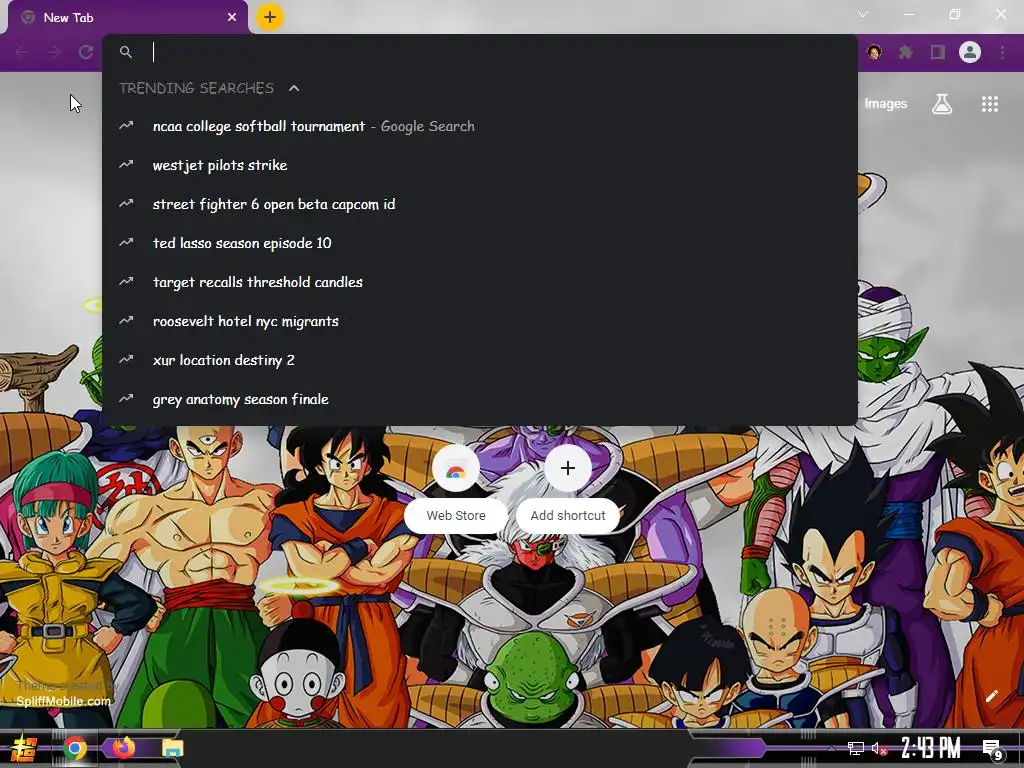Open Chrome from the taskbar
The height and width of the screenshot is (768, 1024).
pos(75,748)
